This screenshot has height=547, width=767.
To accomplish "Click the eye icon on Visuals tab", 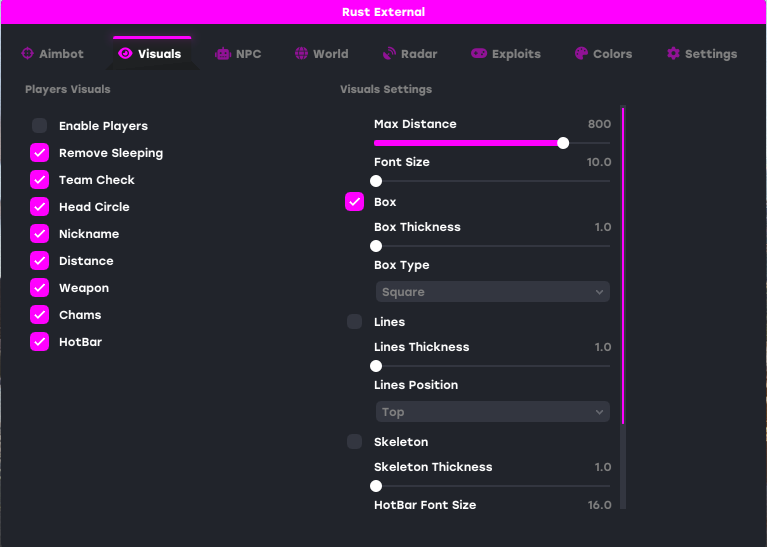I will tap(125, 53).
